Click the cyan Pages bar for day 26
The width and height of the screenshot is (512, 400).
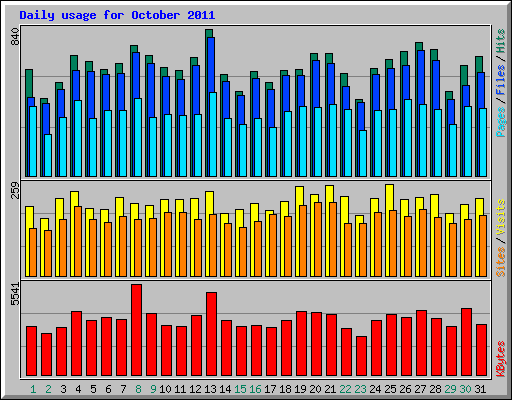pos(408,138)
